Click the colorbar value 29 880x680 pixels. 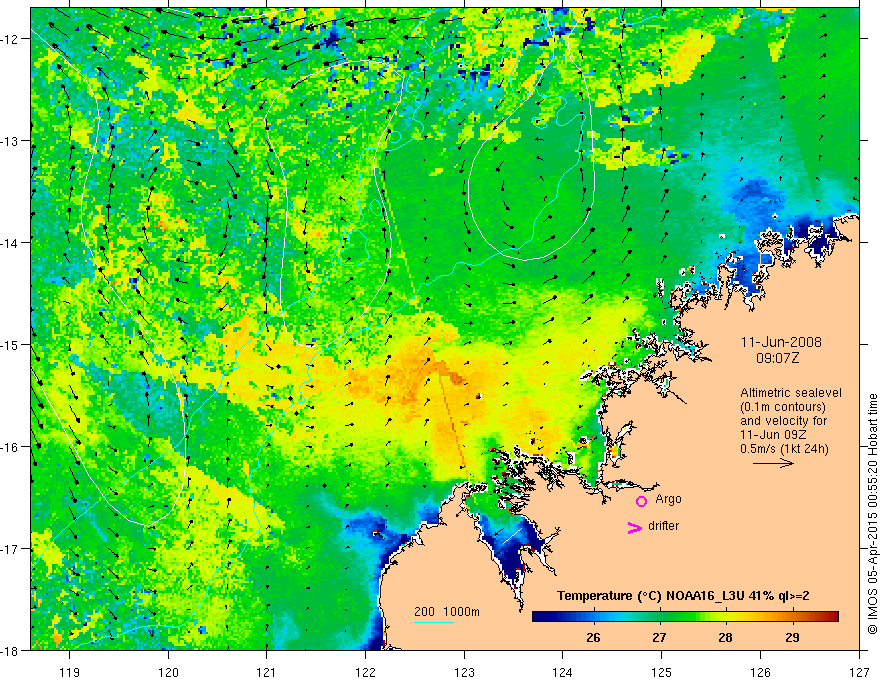point(792,637)
